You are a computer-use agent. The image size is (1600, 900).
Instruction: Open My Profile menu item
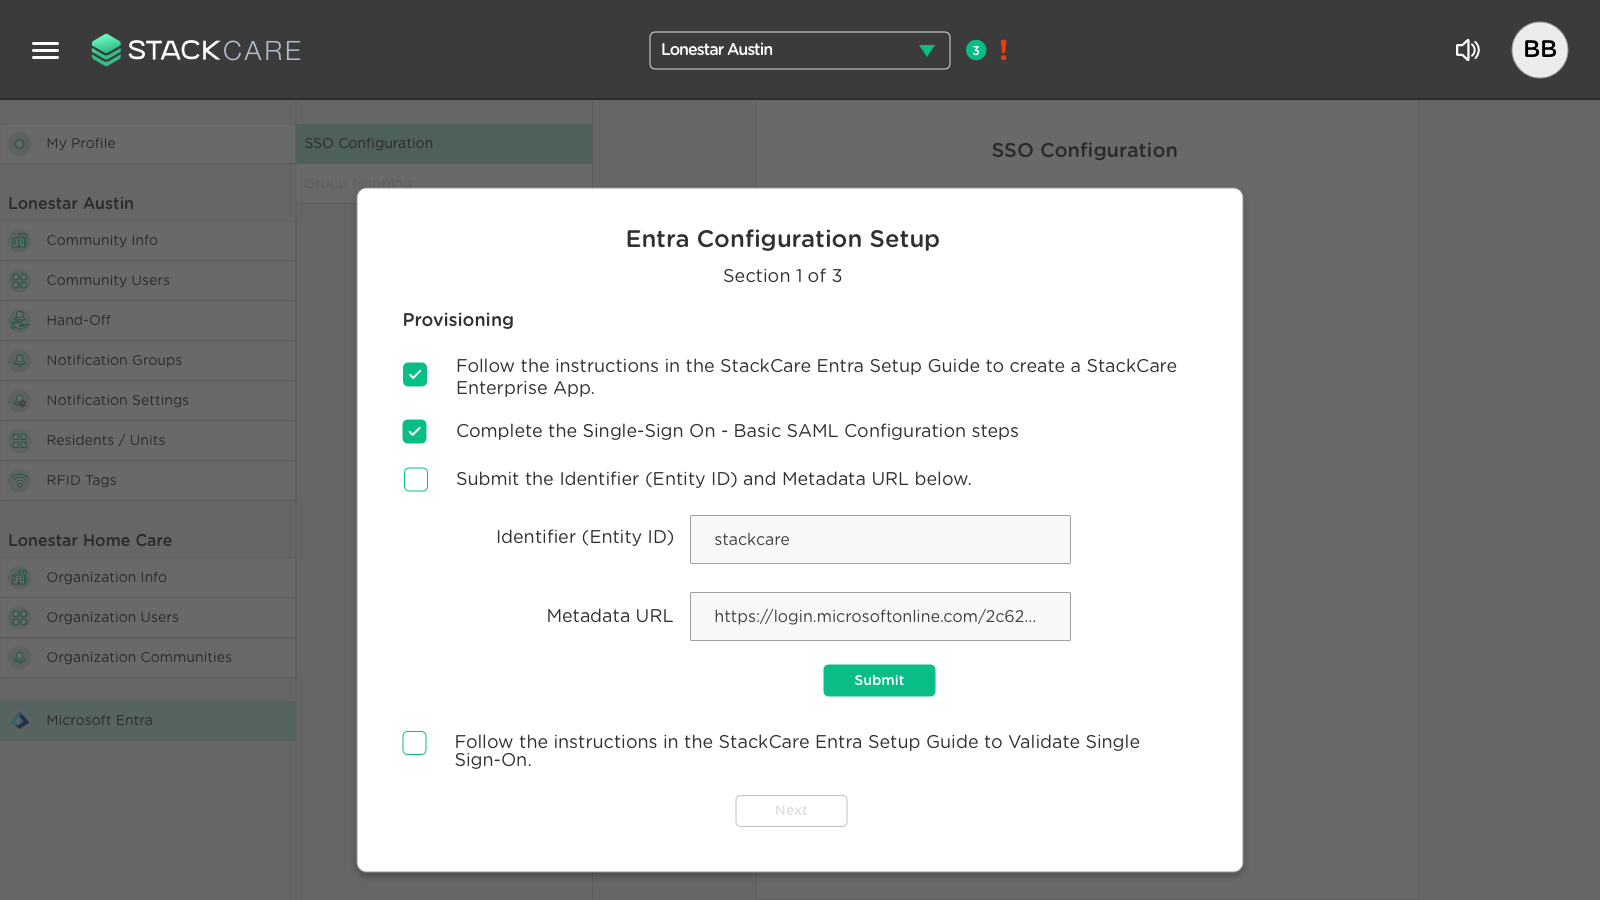148,144
